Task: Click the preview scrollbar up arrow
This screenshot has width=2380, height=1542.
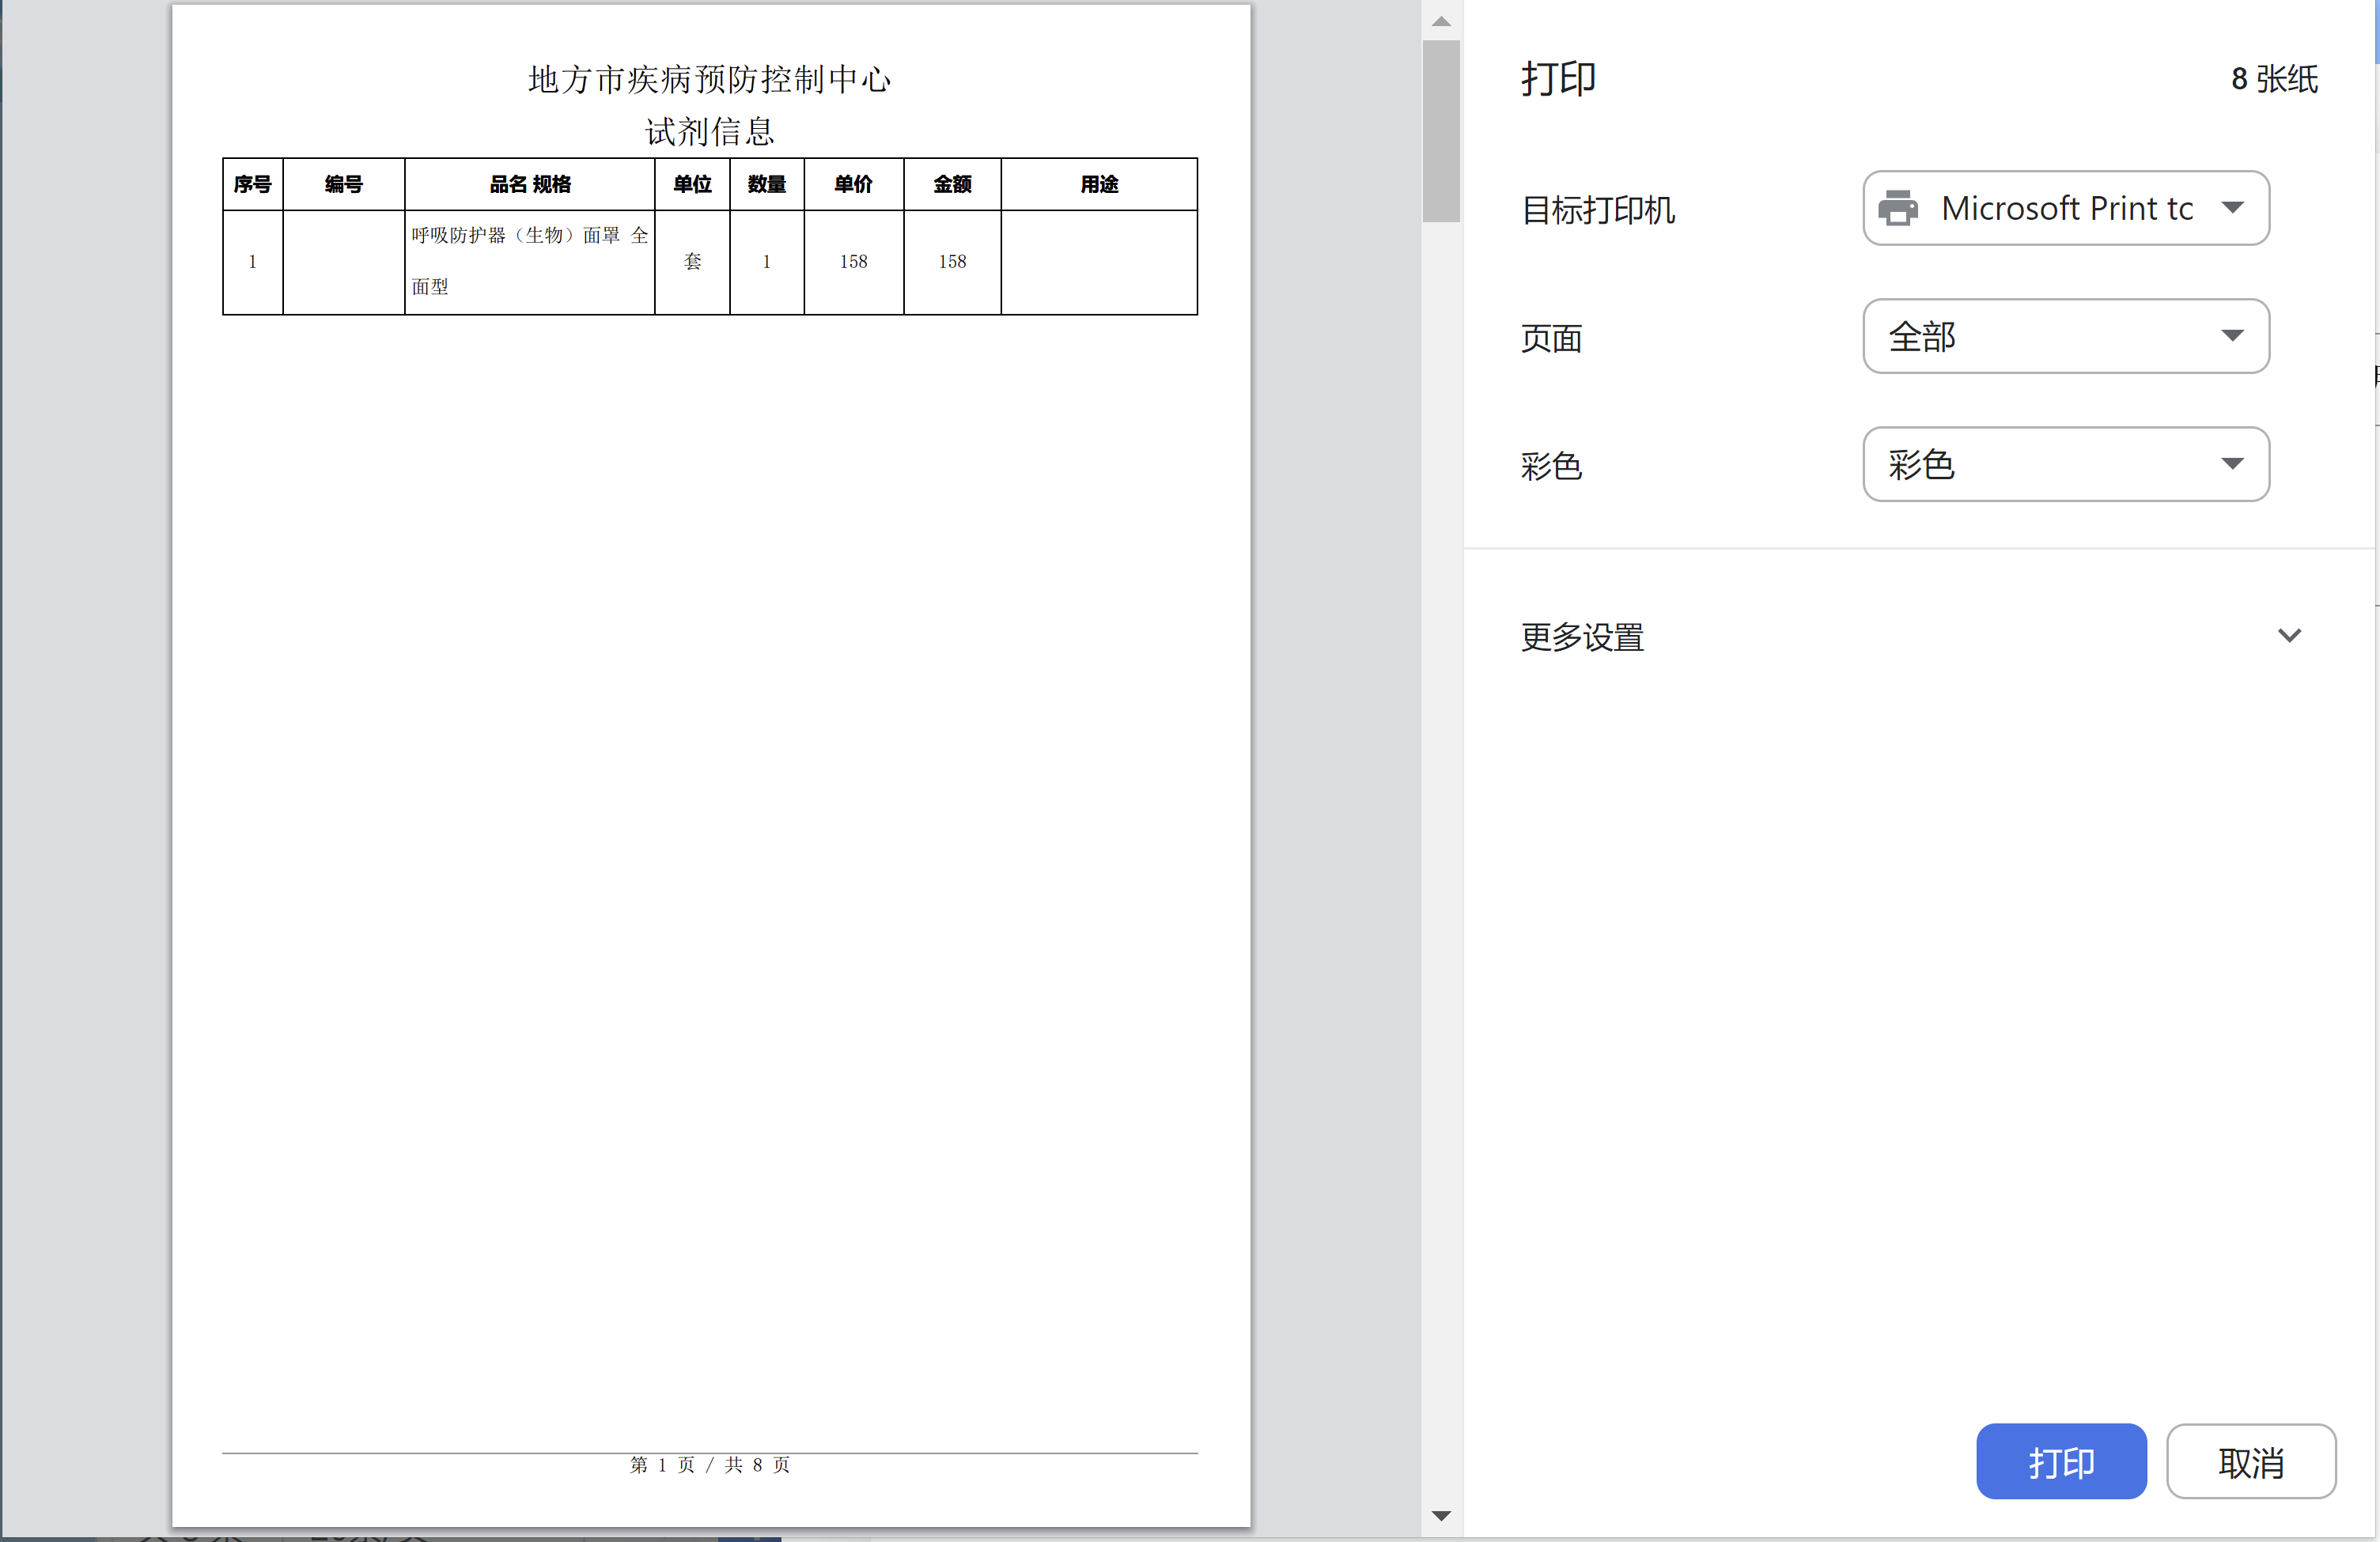Action: point(1441,21)
